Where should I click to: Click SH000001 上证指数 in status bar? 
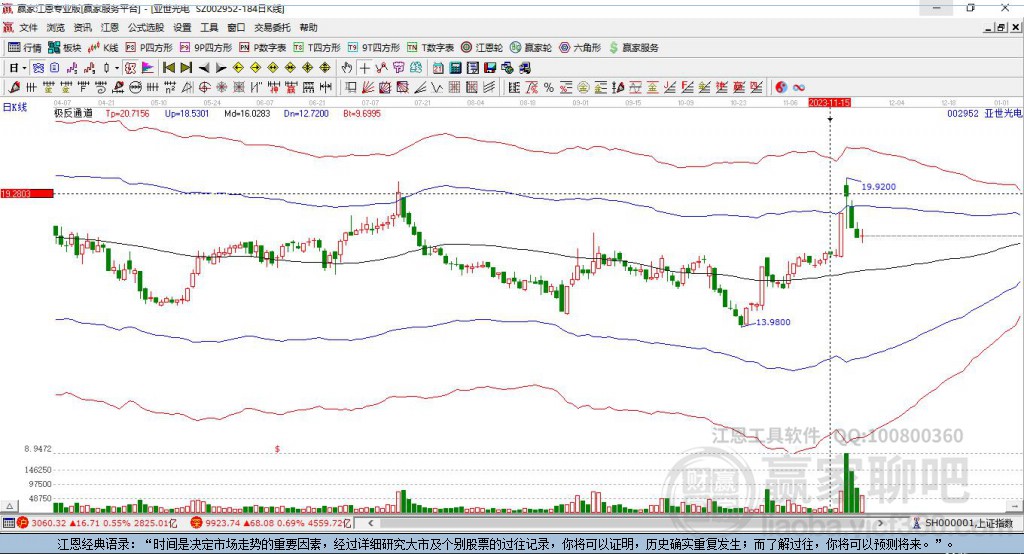[968, 523]
